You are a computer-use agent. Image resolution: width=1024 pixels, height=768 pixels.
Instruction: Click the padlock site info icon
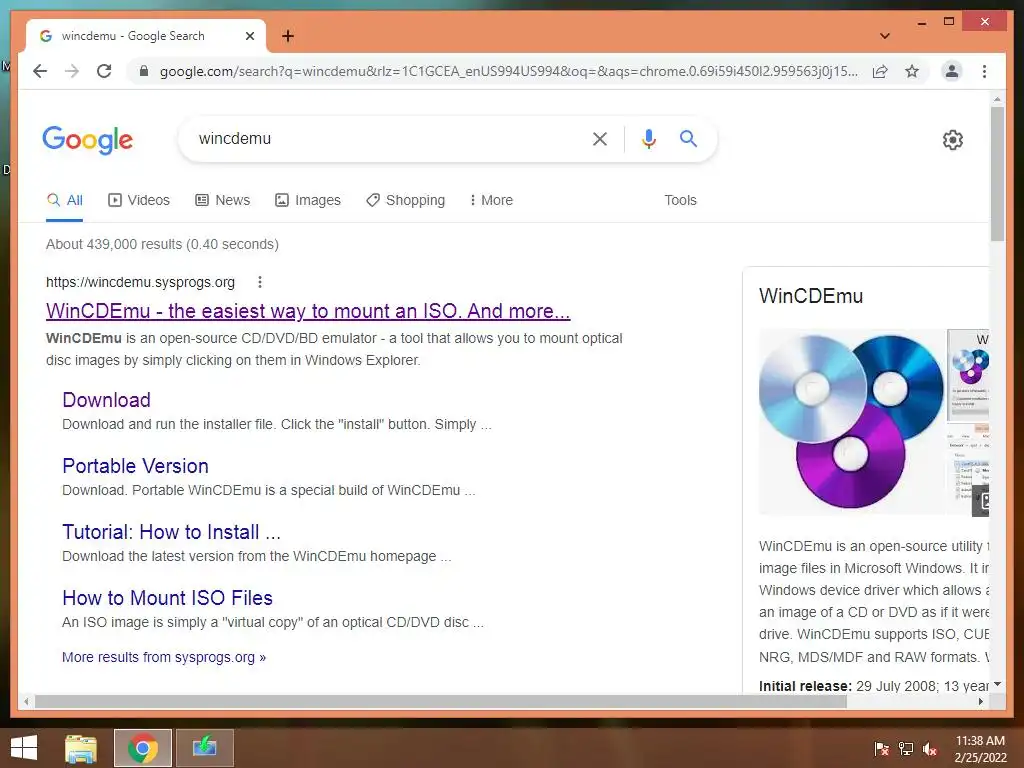click(144, 71)
